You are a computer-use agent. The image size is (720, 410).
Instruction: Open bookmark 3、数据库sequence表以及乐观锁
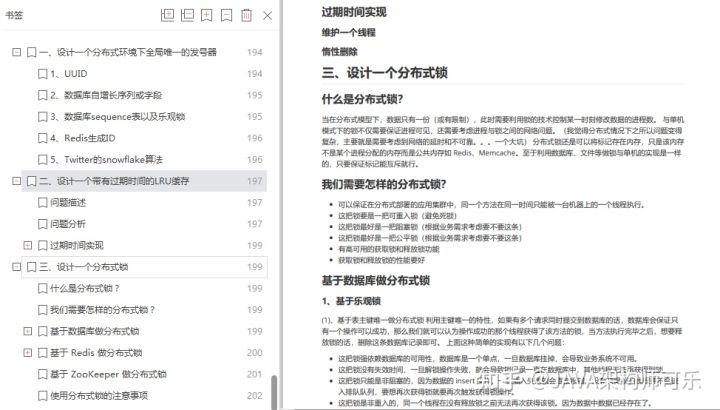[x=118, y=117]
